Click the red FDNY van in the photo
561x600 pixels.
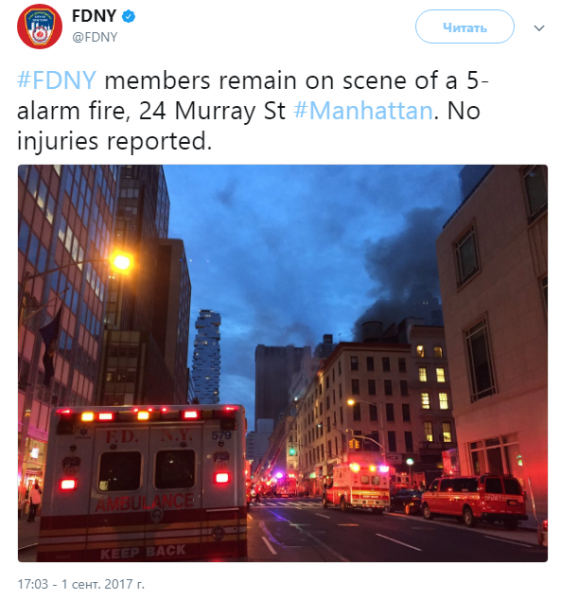click(474, 499)
